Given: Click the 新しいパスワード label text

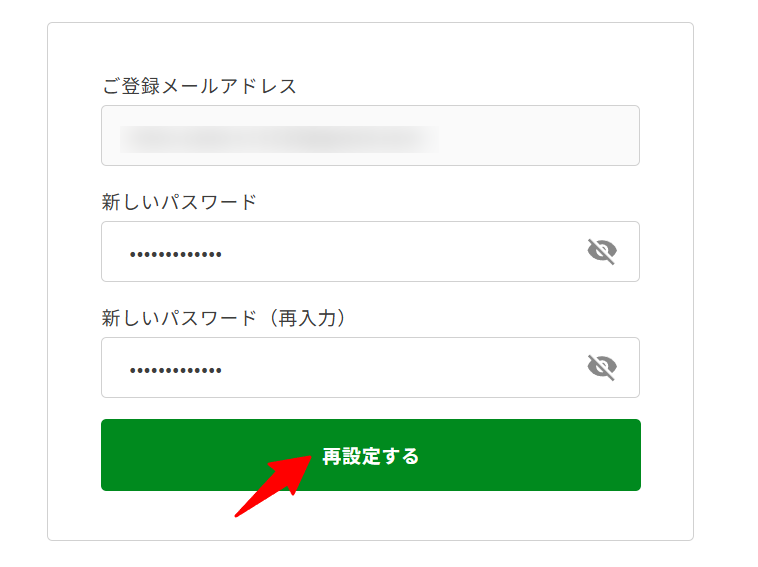Looking at the screenshot, I should coord(179,202).
